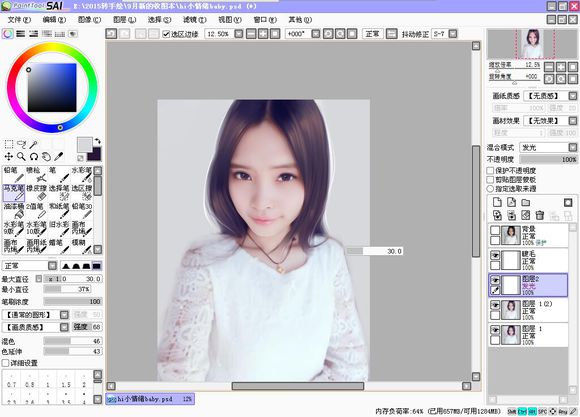
Task: Open the 混合模式 dropdown showing 发光
Action: pos(548,147)
